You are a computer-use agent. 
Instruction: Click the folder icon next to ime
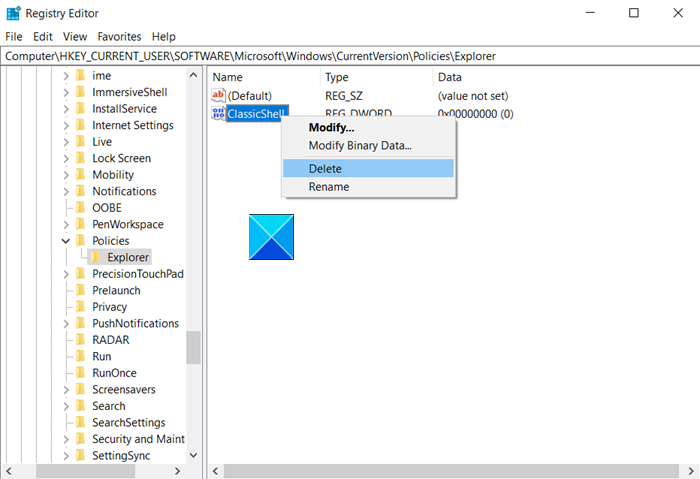(x=81, y=75)
